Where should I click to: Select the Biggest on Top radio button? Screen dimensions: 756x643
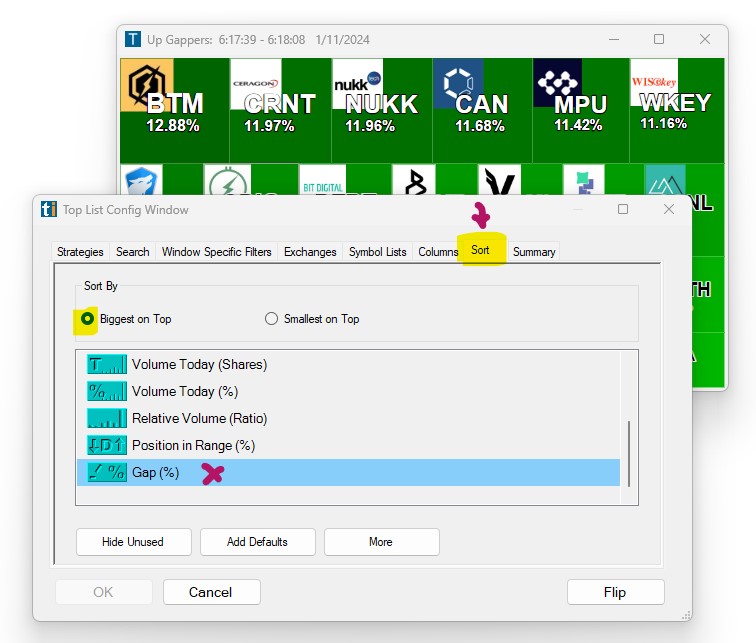88,319
